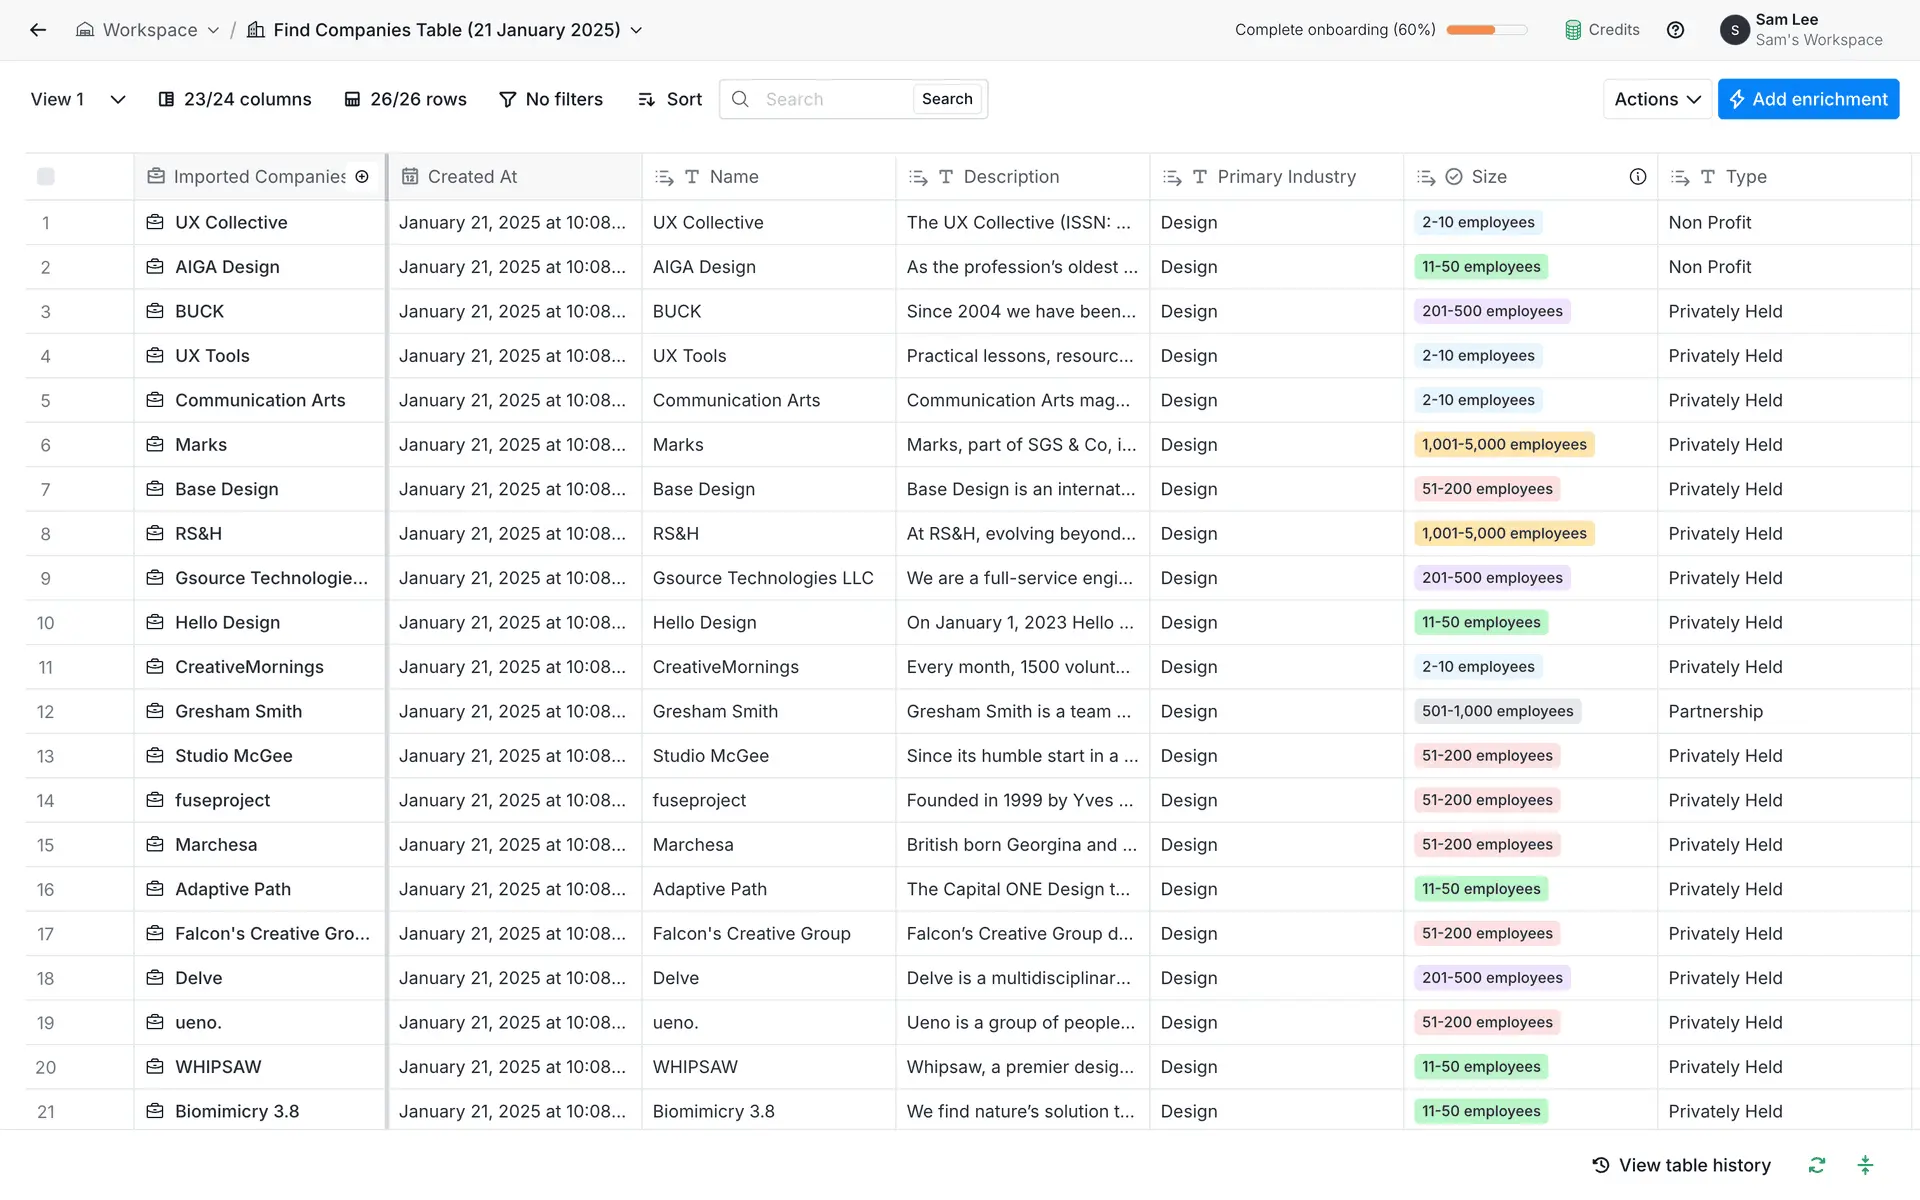Expand the Workspace breadcrumb dropdown
The height and width of the screenshot is (1200, 1920).
(213, 30)
